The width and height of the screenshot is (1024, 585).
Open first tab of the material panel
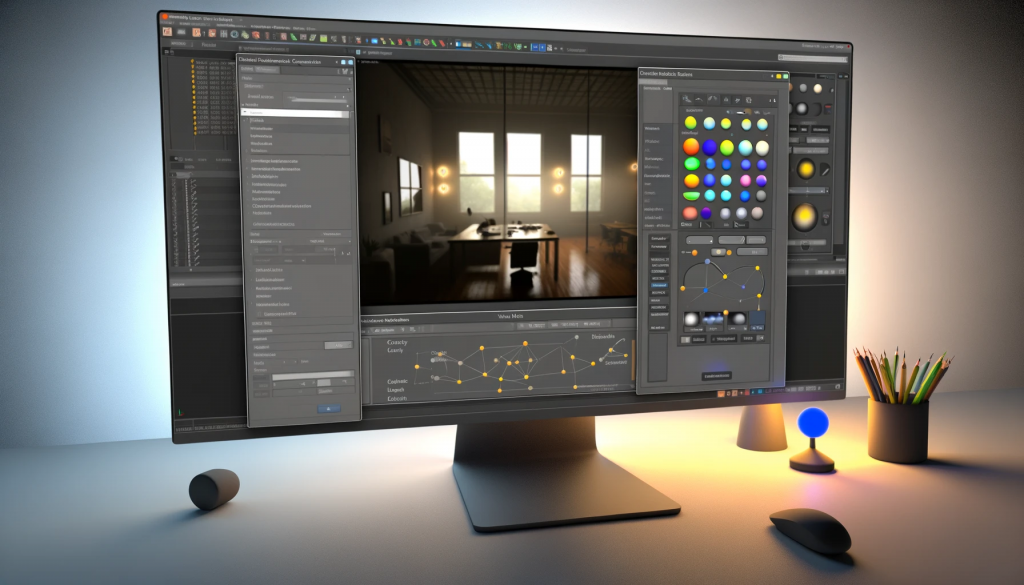coord(650,88)
